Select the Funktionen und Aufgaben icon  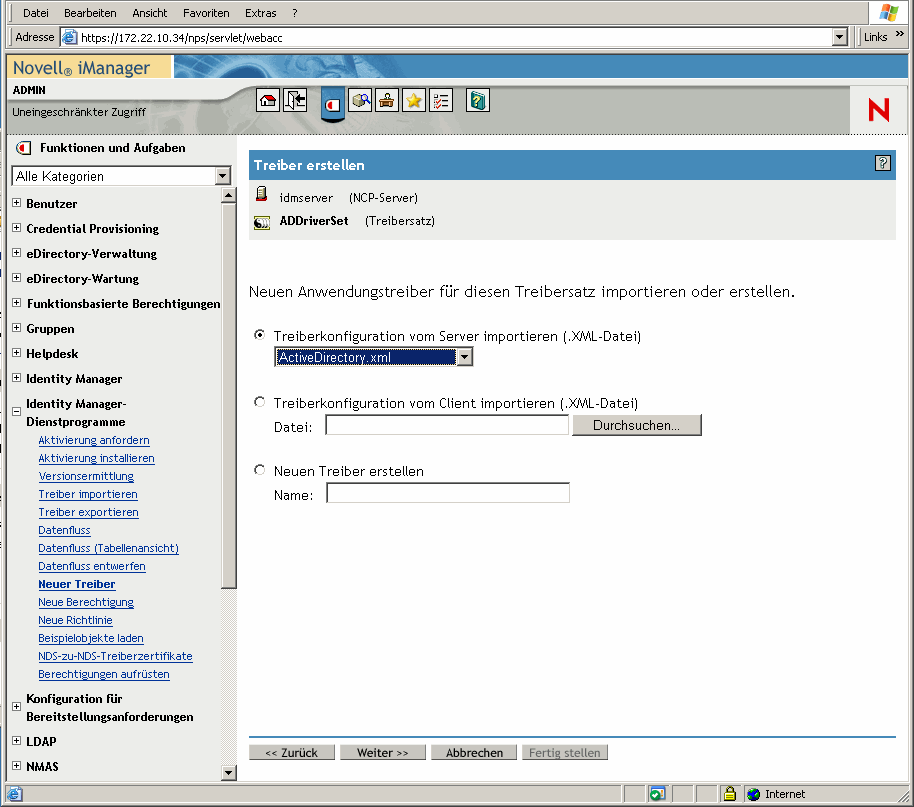332,102
